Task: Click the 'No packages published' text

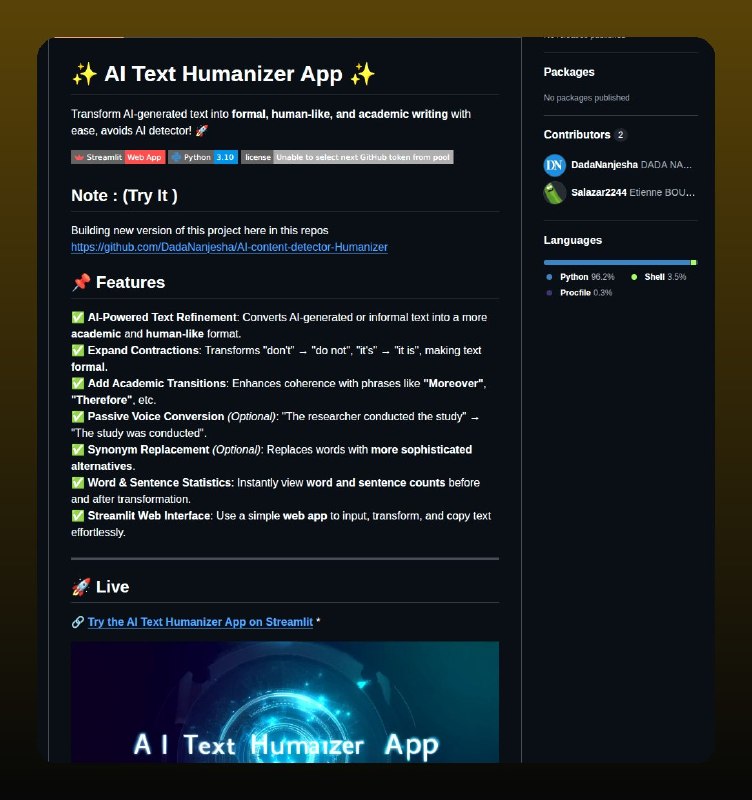Action: 586,97
